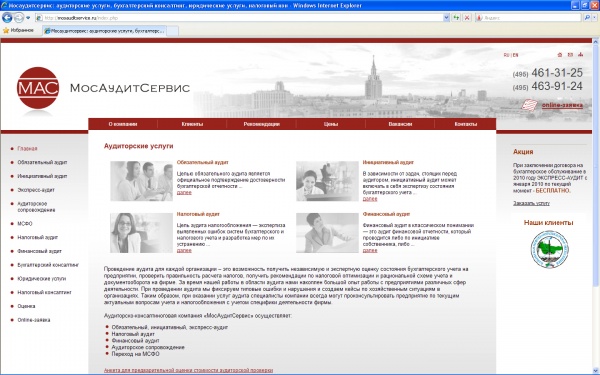Select Бухгалтерский консалтинг in the sidebar
Viewport: 600px width, 375px height.
[48, 265]
